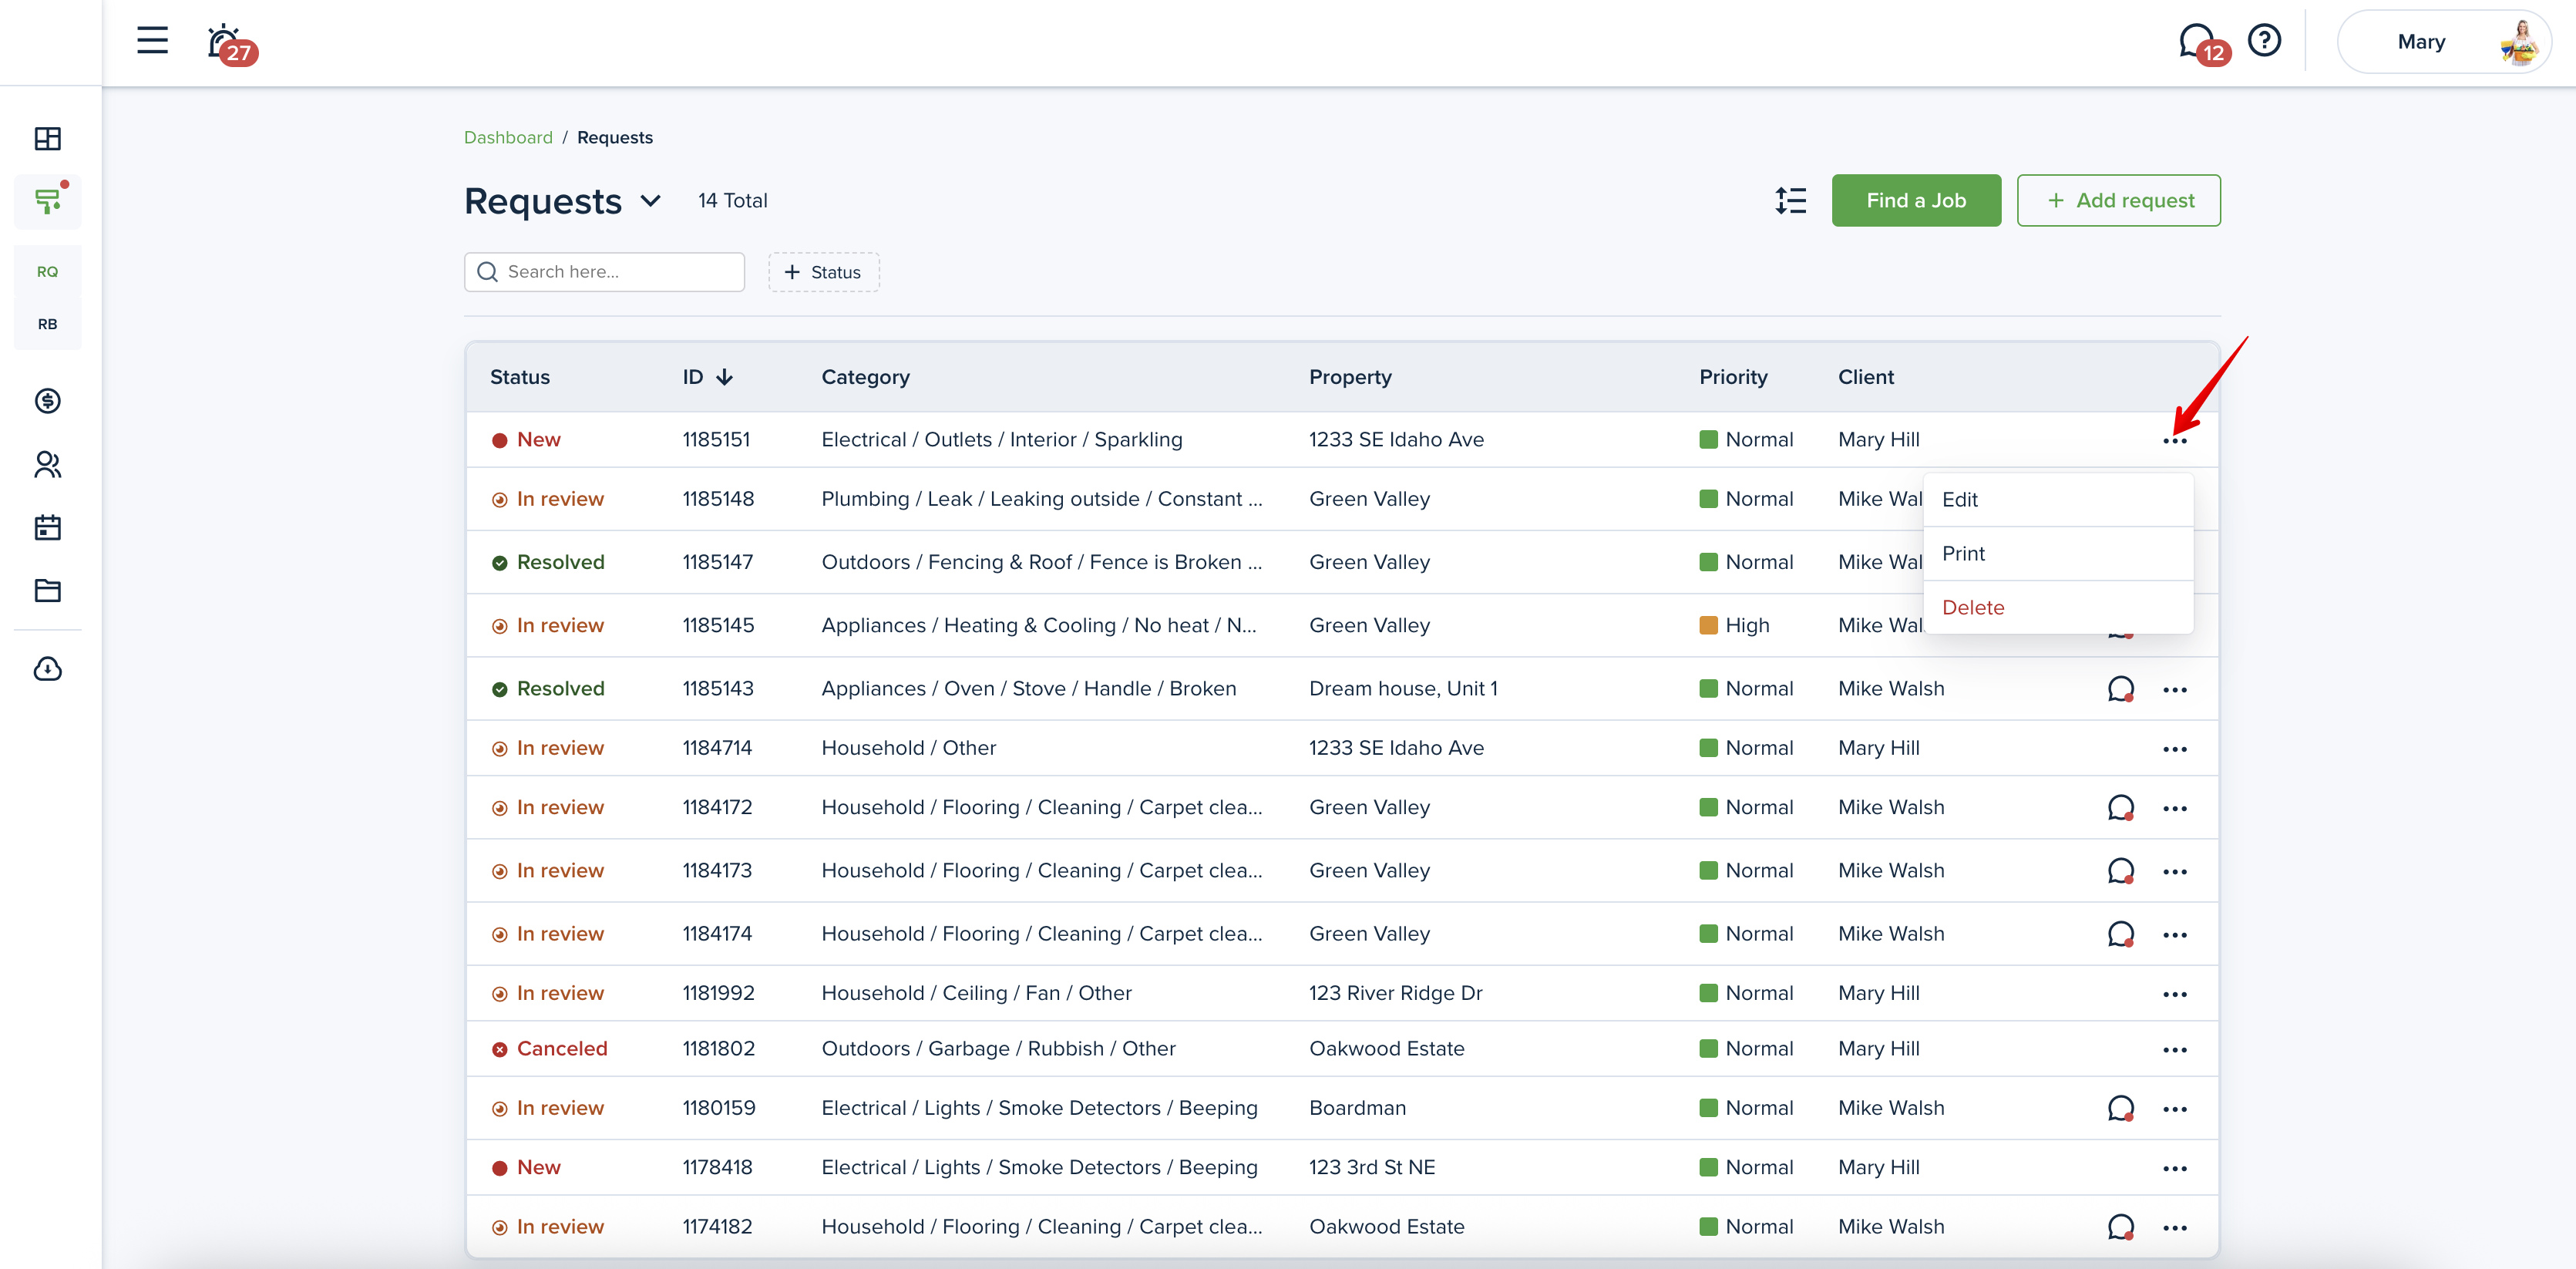This screenshot has height=1269, width=2576.
Task: Click the cloud download icon in sidebar
Action: coord(47,669)
